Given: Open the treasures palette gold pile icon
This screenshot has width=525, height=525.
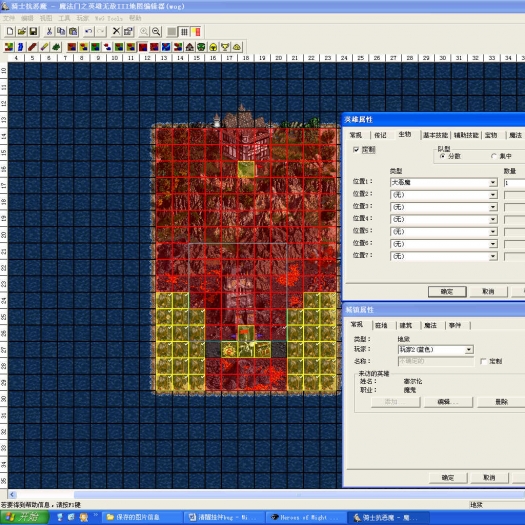Looking at the screenshot, I should pos(237,47).
